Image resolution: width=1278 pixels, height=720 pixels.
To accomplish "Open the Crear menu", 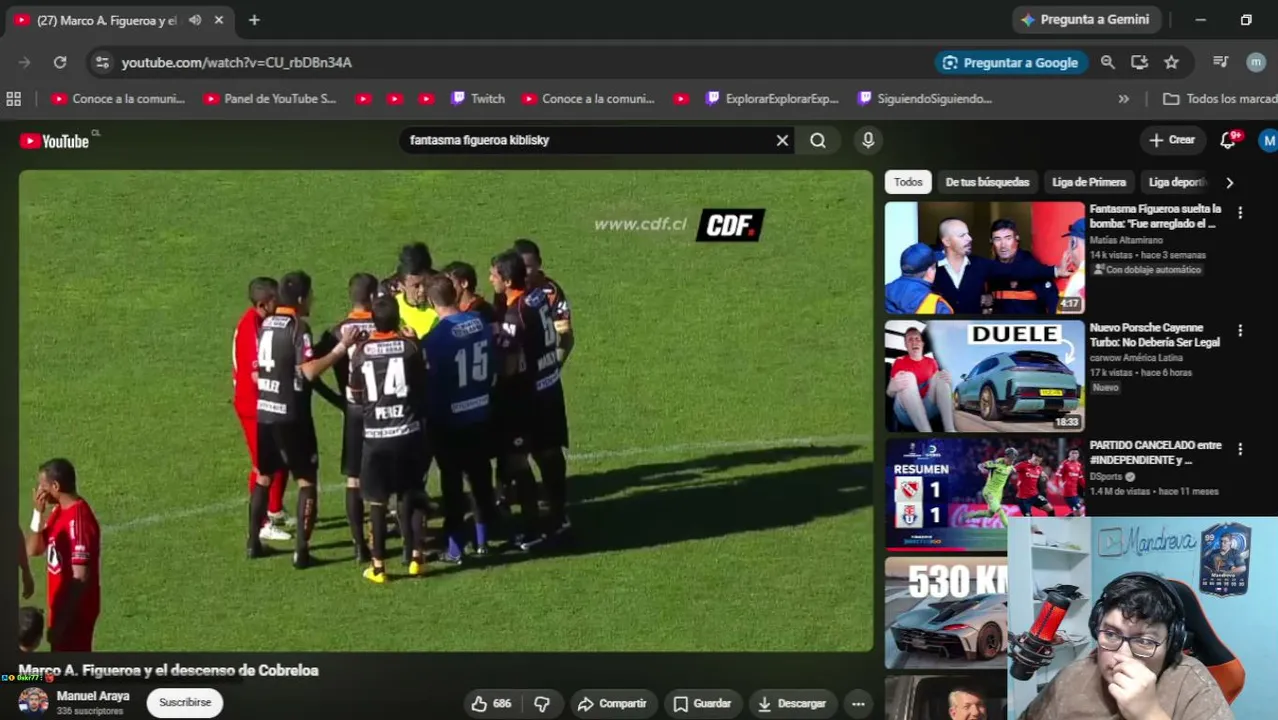I will point(1172,140).
